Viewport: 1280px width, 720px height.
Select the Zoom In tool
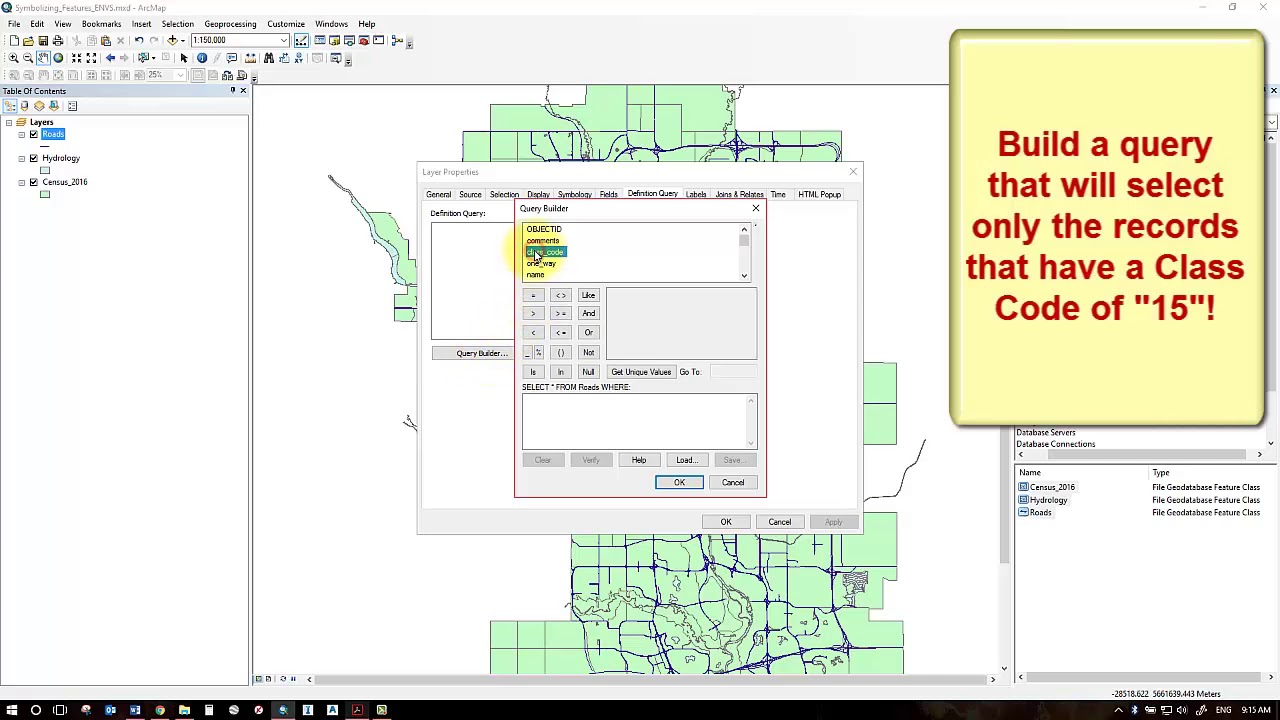coord(13,58)
